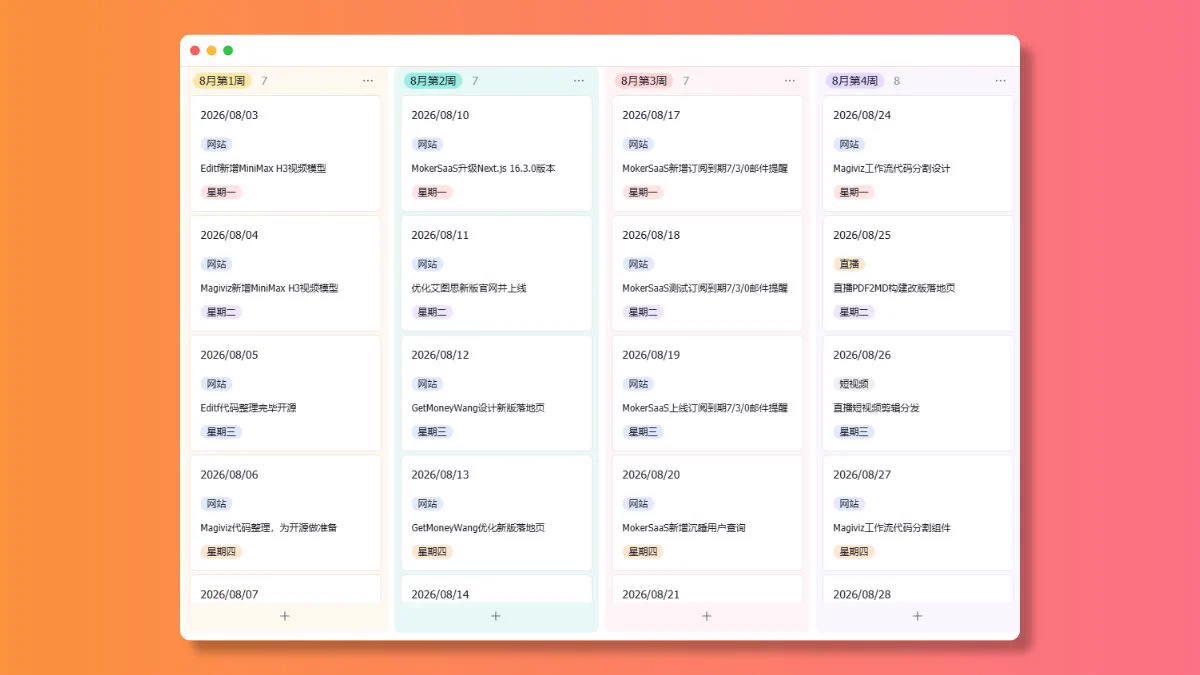Click the 星期四 tag on the 2026/08/20 card

point(643,552)
